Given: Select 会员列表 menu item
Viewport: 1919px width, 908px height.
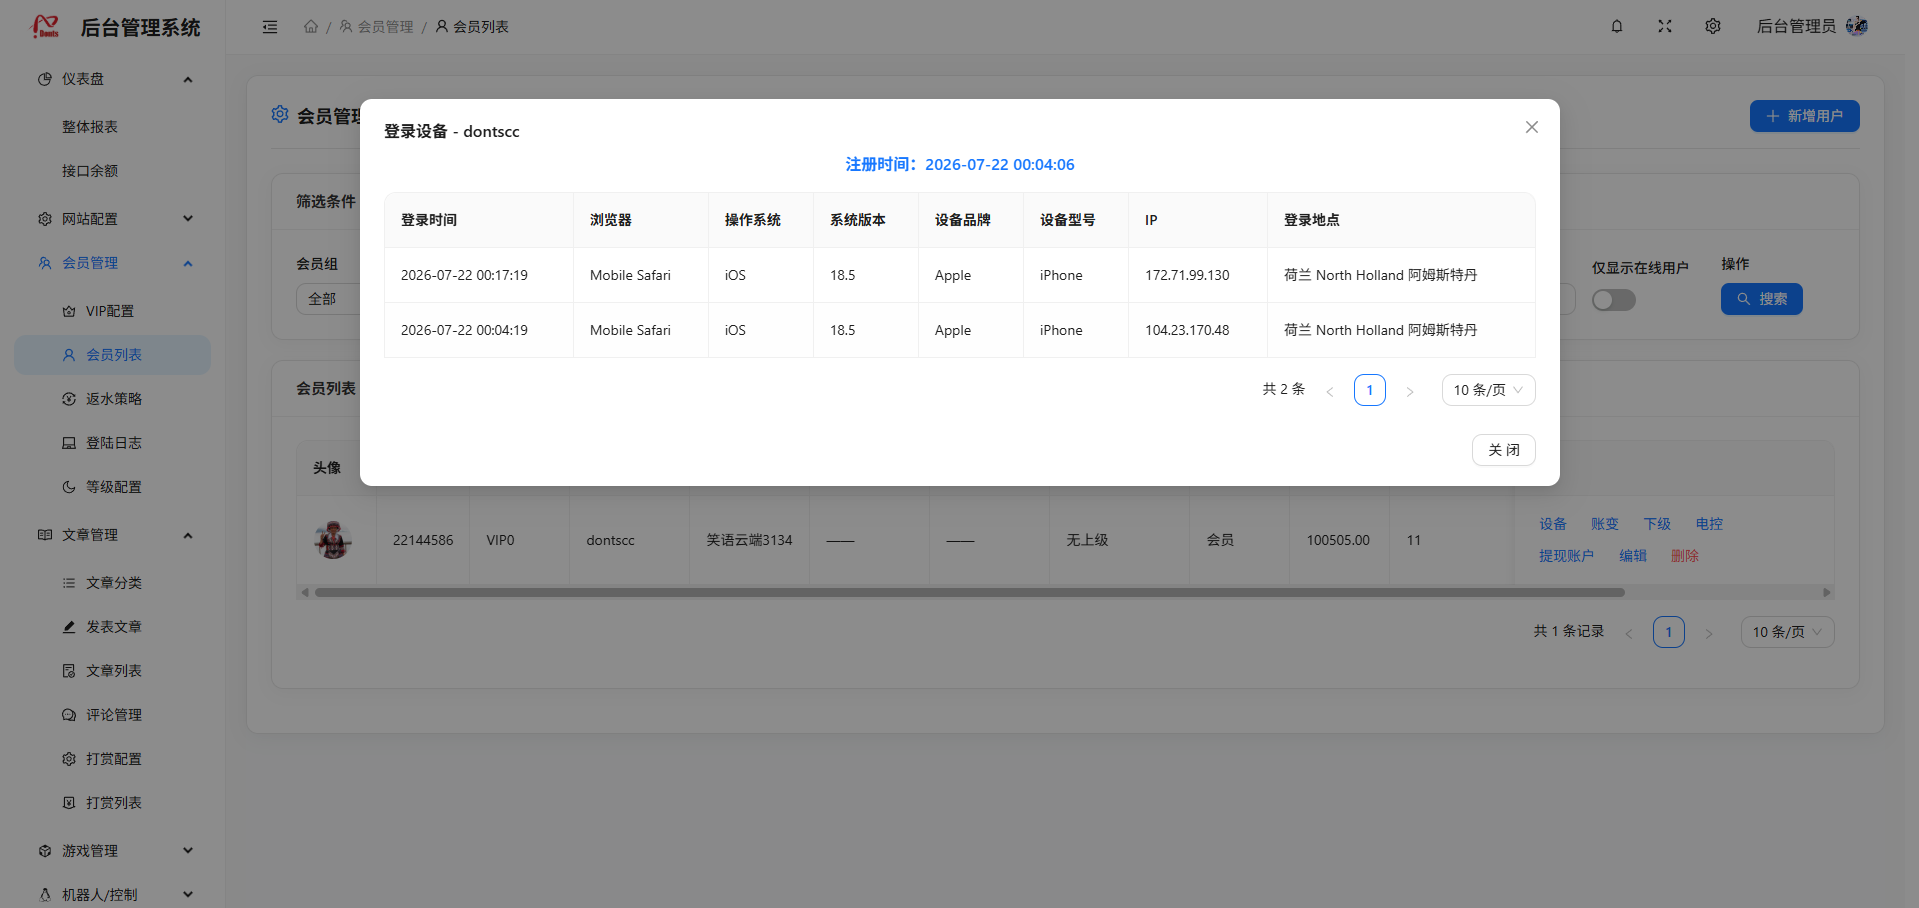Looking at the screenshot, I should [x=113, y=355].
